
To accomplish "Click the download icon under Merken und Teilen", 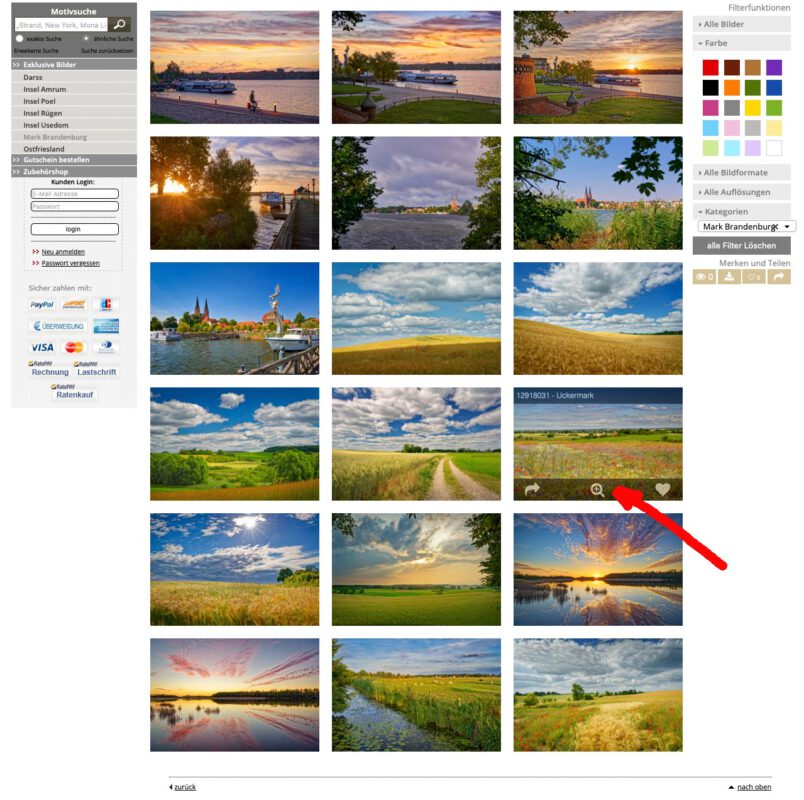I will pyautogui.click(x=729, y=277).
